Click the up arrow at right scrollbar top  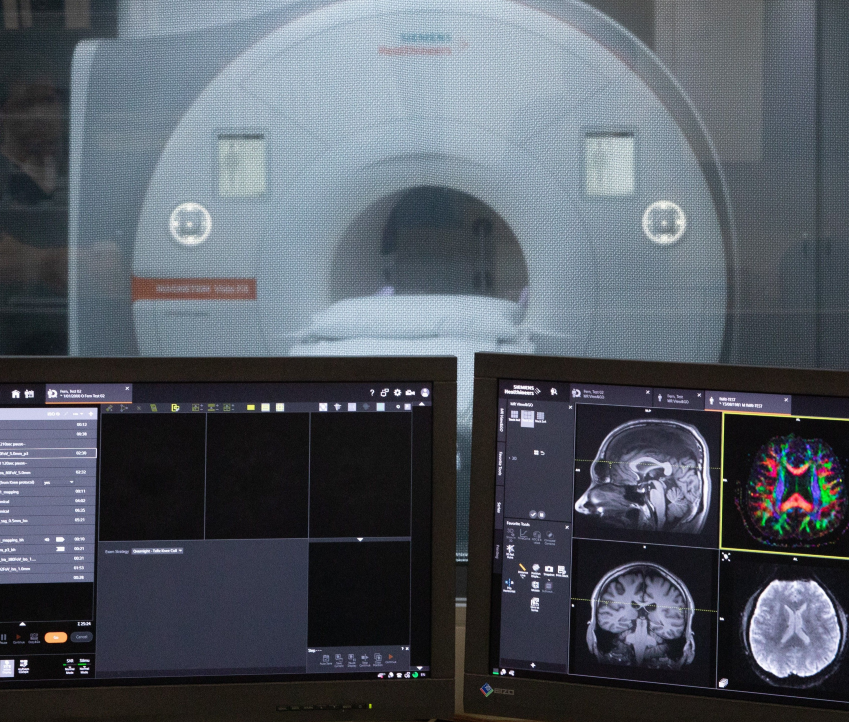[422, 404]
